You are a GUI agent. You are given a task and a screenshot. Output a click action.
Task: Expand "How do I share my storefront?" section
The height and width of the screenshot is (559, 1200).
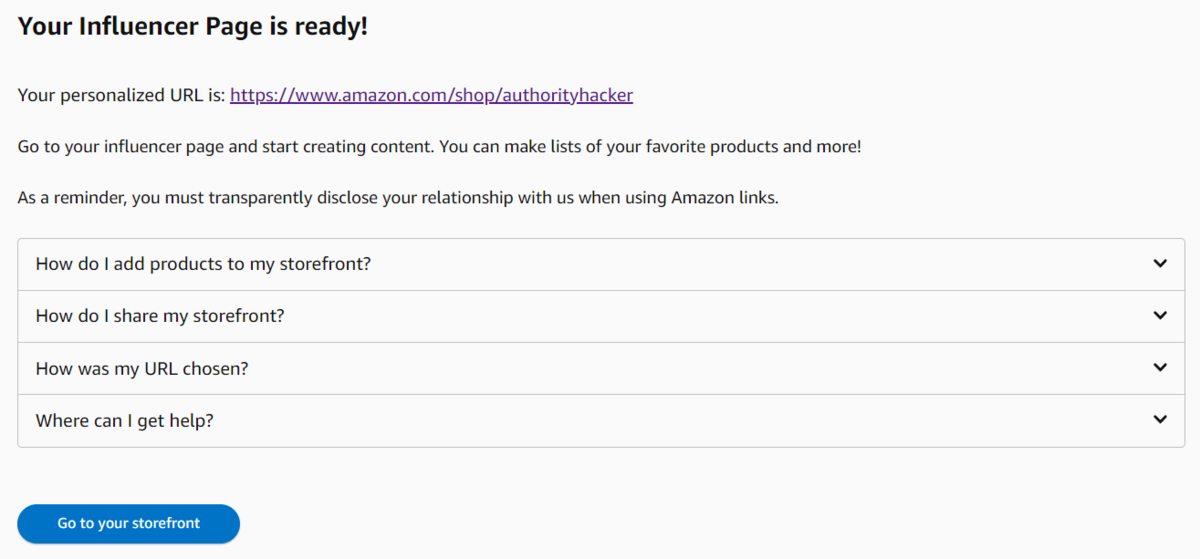160,316
